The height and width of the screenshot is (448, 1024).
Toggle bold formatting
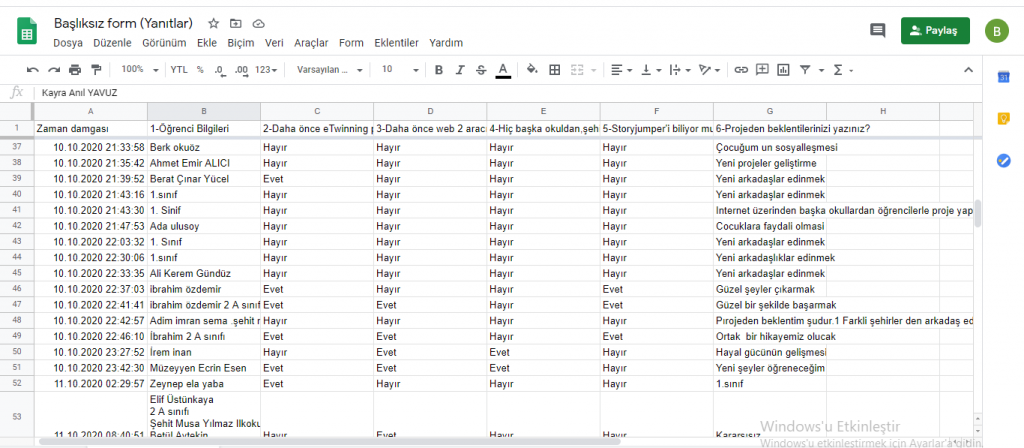coord(438,70)
